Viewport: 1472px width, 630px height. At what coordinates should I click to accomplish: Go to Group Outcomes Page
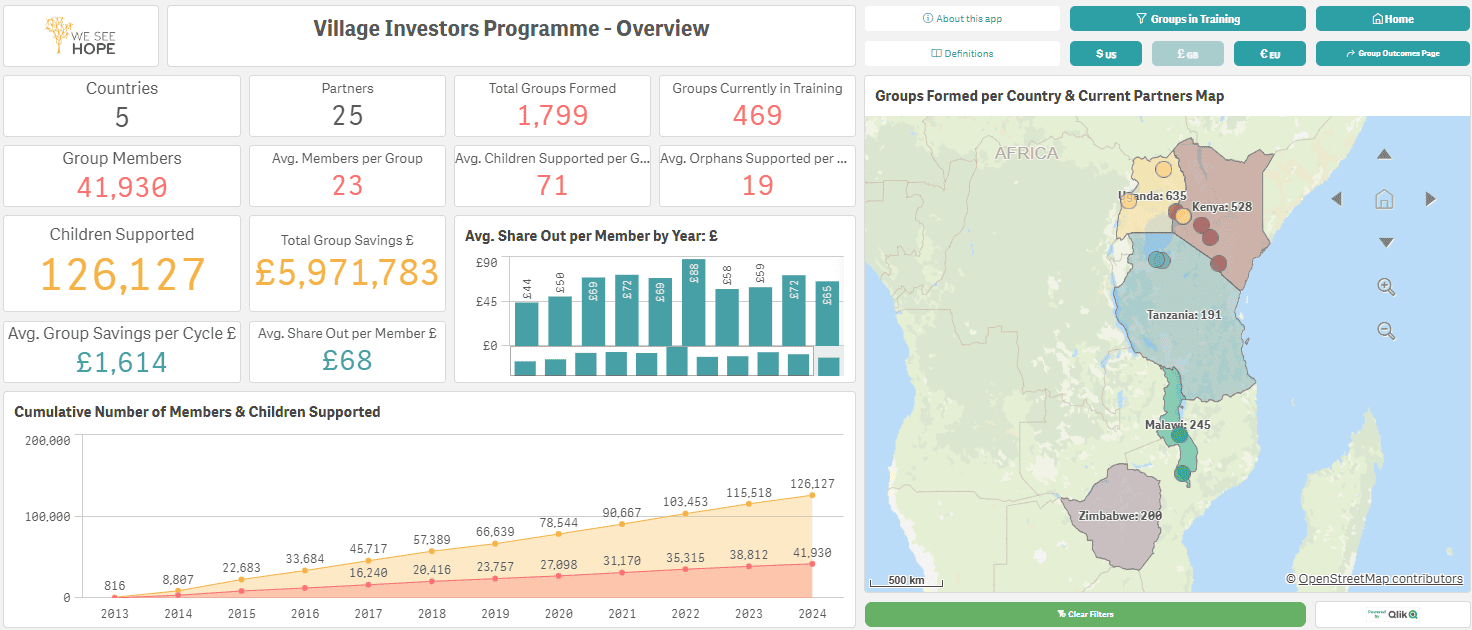coord(1393,54)
